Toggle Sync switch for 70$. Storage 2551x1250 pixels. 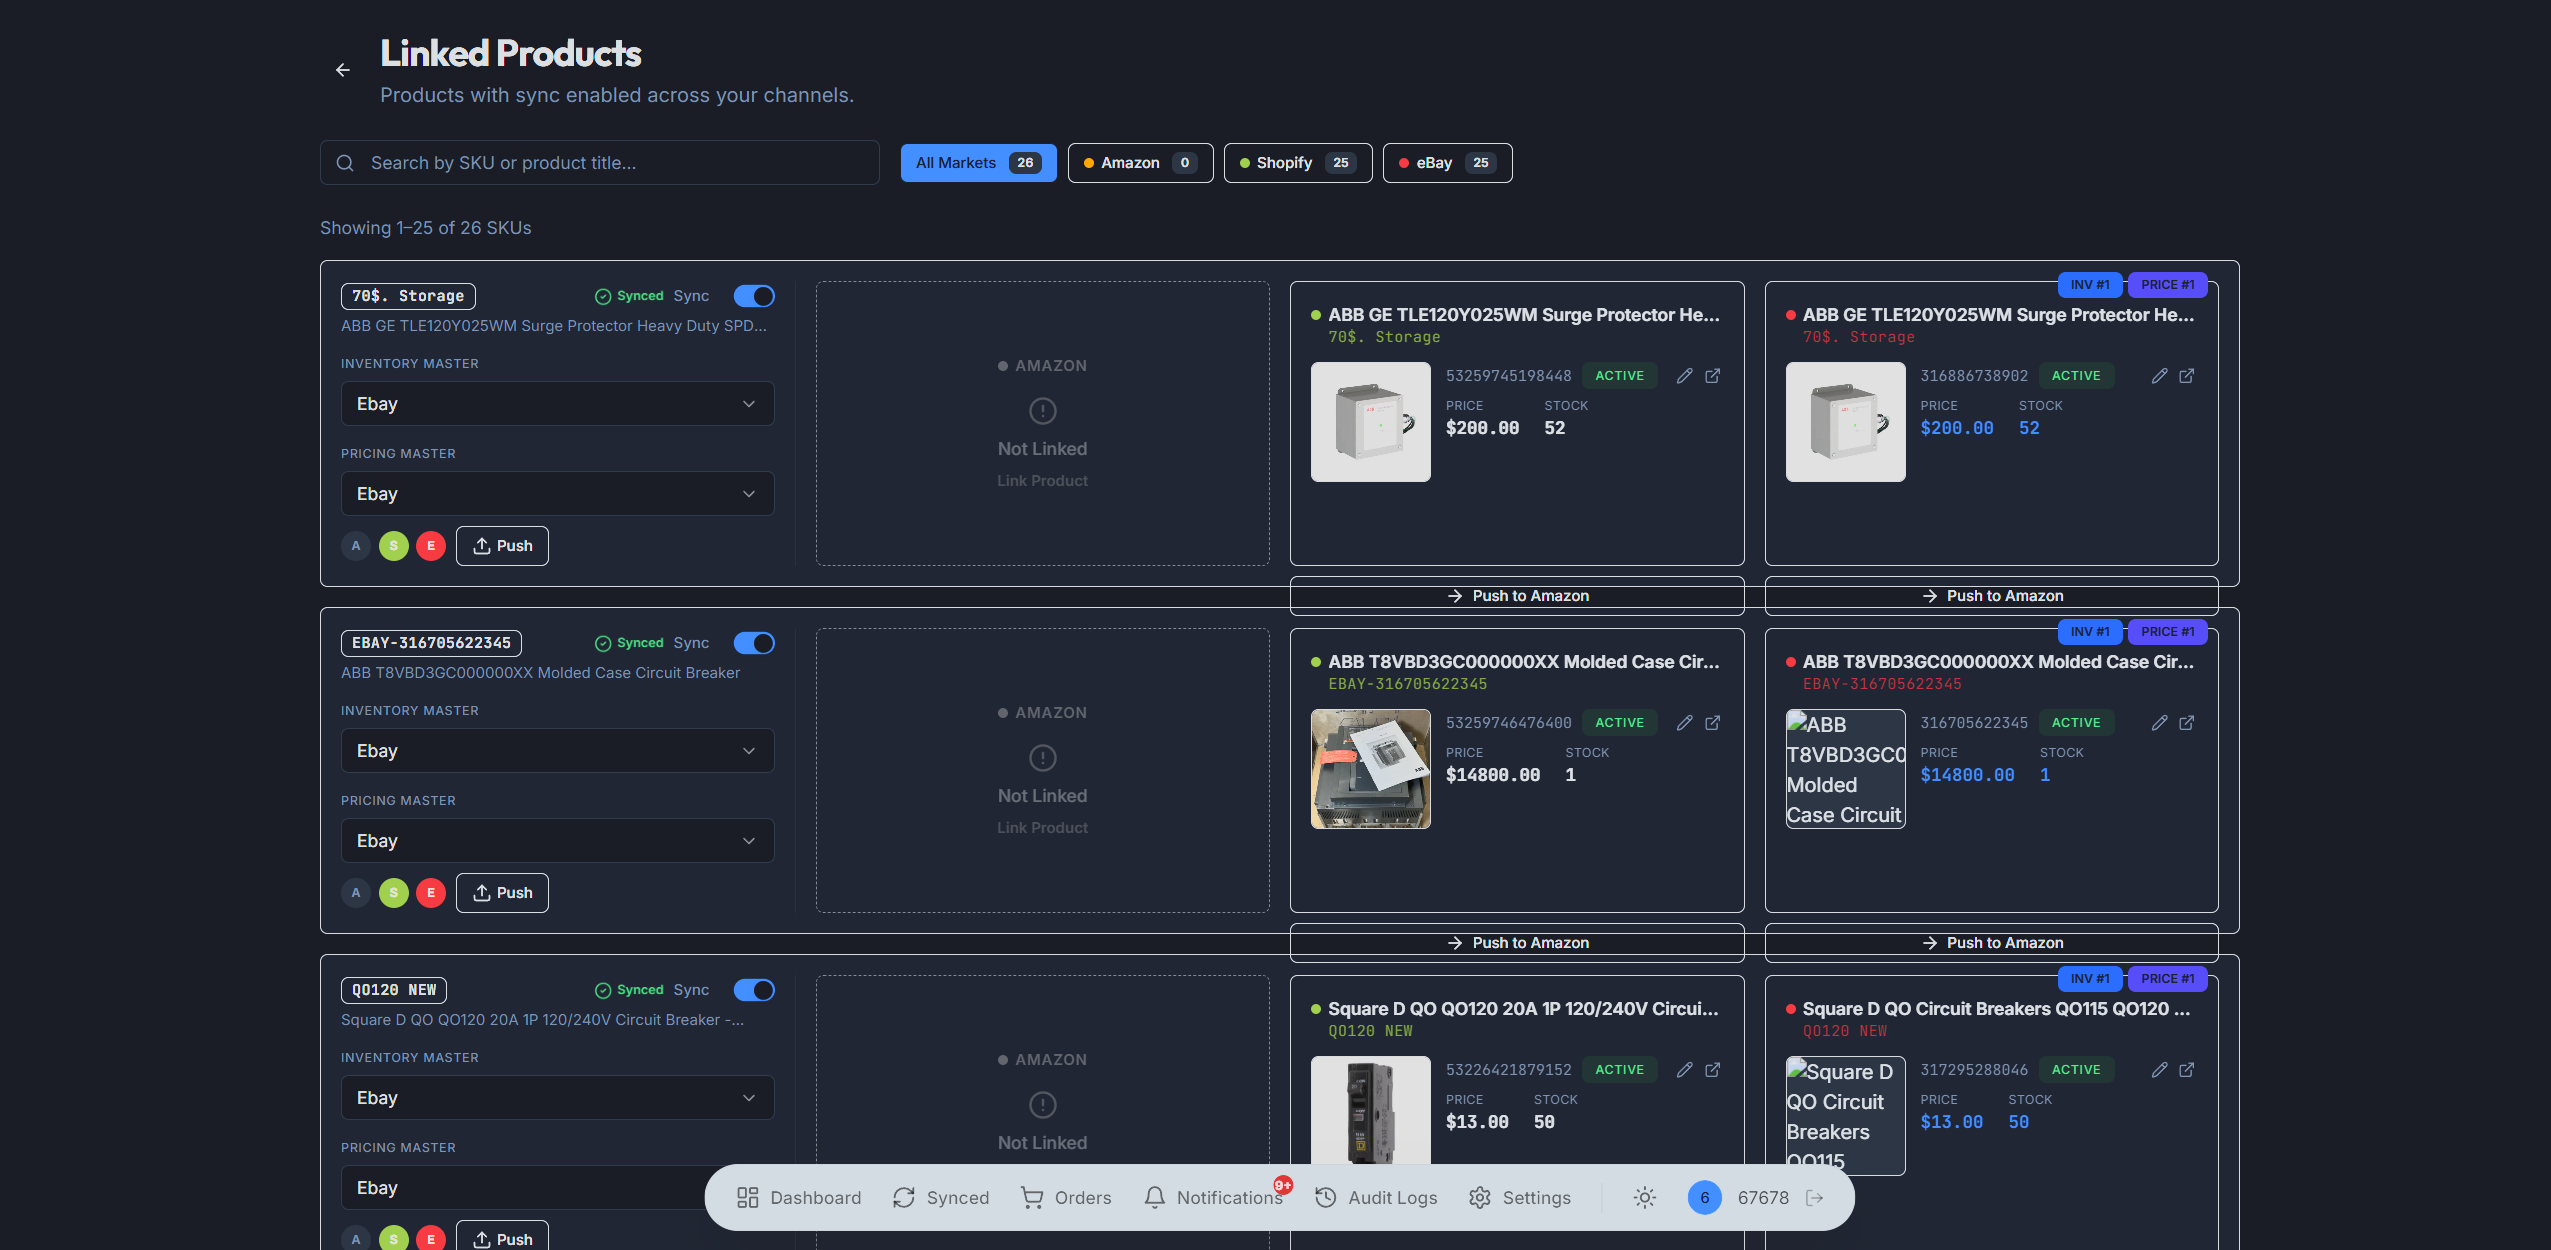(754, 296)
